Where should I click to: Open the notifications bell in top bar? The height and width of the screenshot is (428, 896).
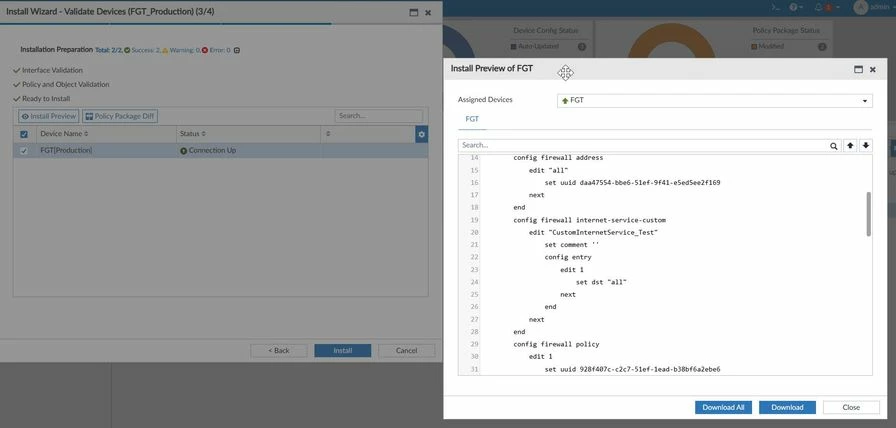(818, 7)
